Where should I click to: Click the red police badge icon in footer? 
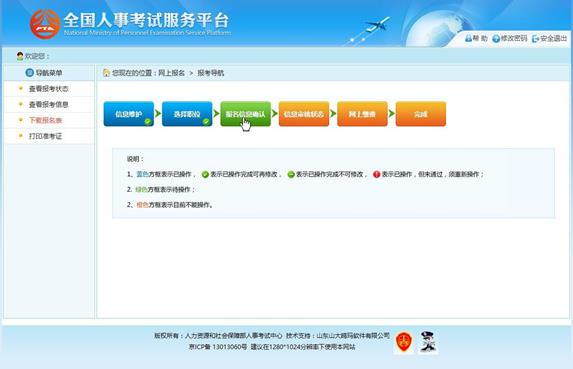(x=403, y=342)
